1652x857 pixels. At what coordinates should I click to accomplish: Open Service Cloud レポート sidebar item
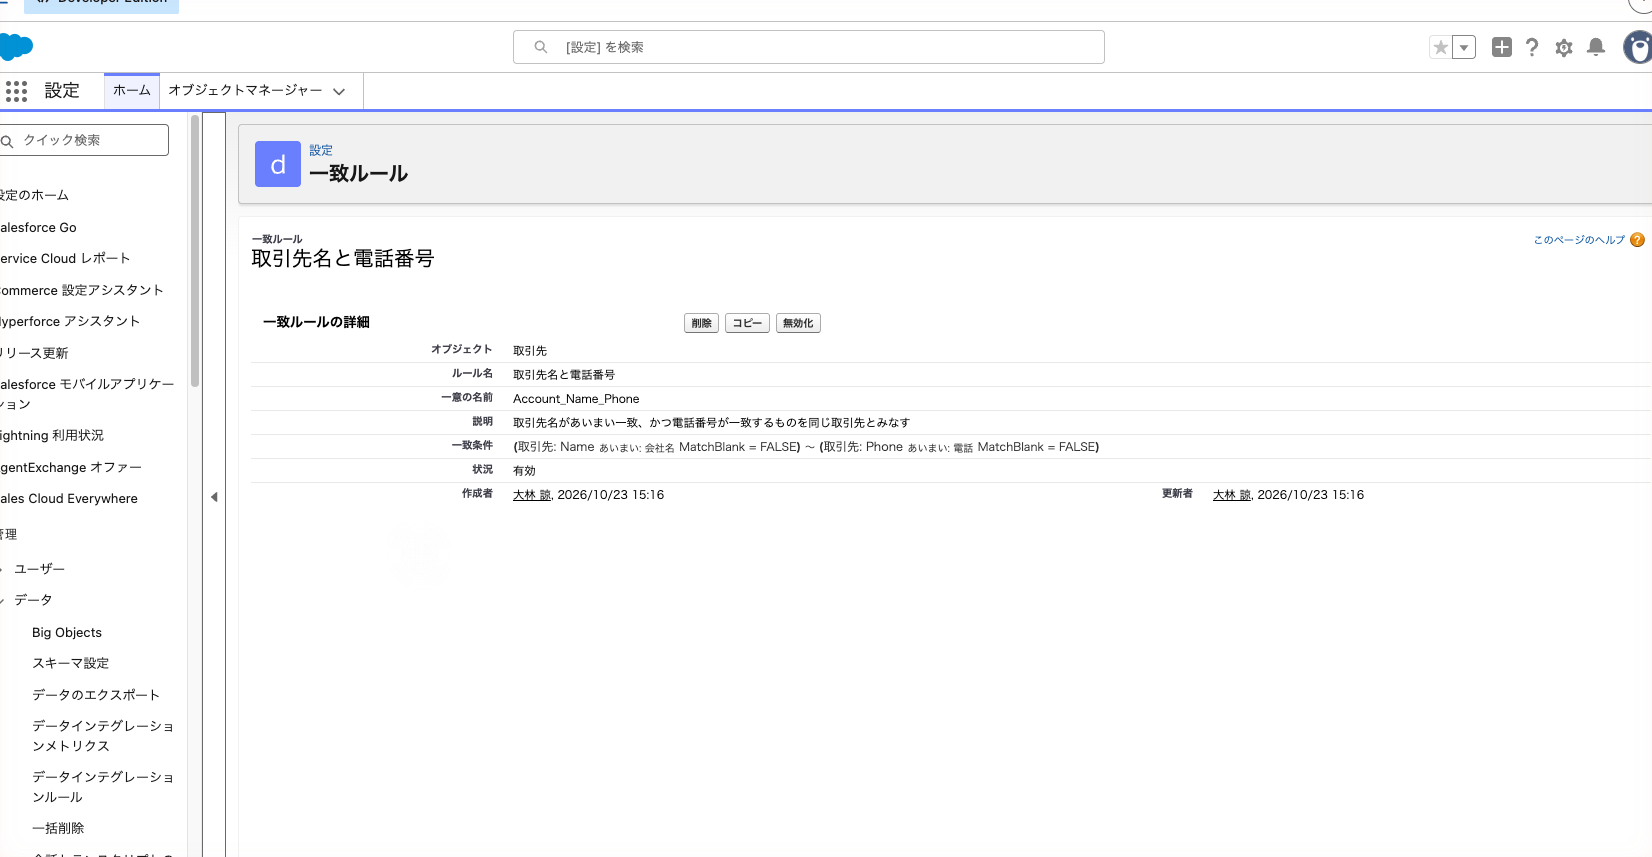click(x=65, y=258)
